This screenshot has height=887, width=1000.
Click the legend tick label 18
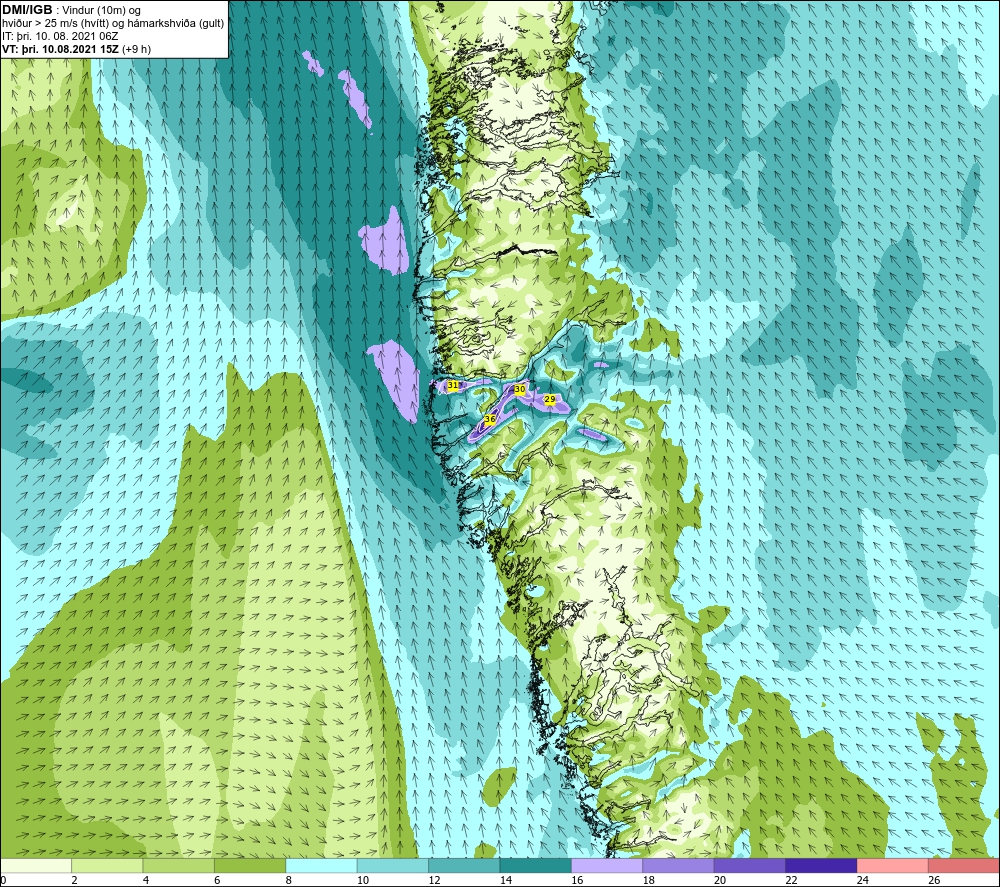tap(649, 880)
